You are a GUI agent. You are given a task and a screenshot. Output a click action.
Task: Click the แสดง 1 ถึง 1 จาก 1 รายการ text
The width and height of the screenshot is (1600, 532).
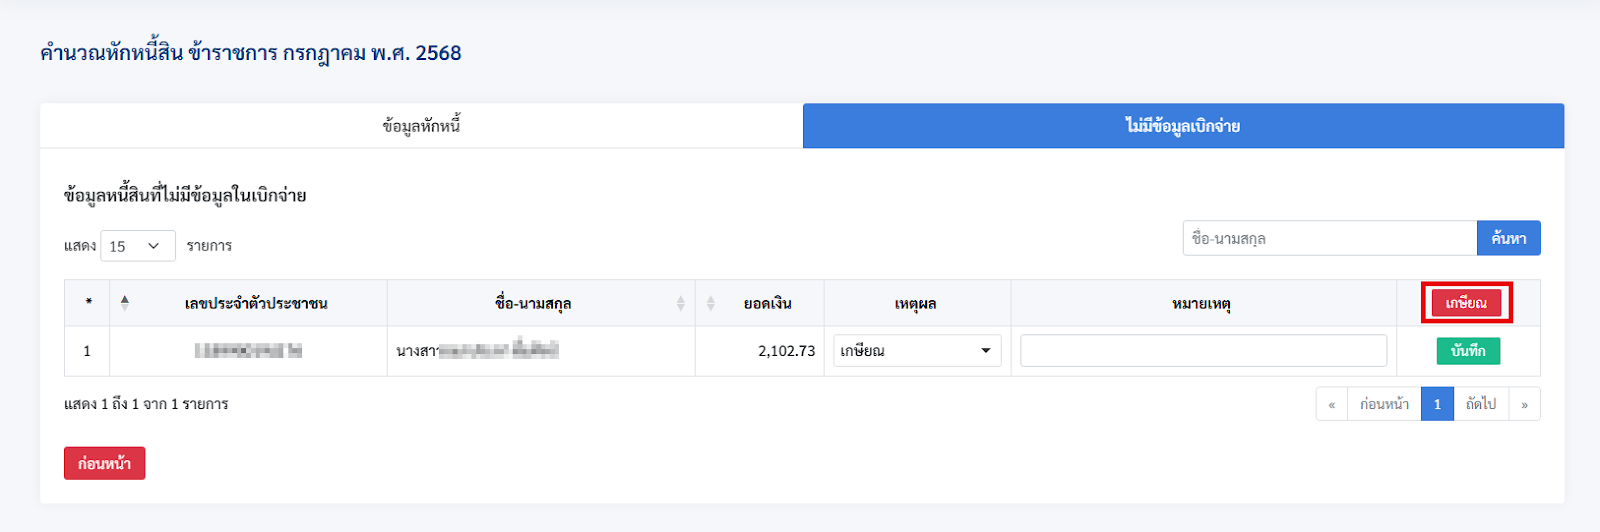(x=146, y=404)
